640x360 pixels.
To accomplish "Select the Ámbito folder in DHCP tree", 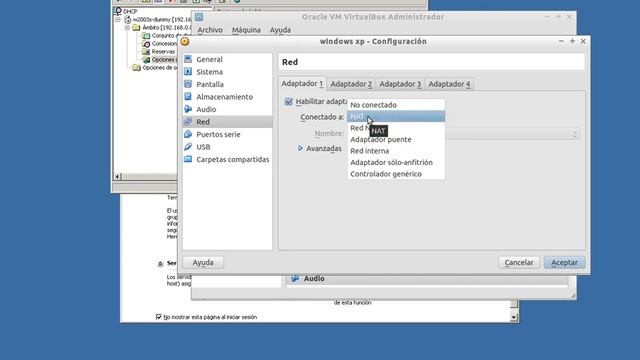I will [x=162, y=27].
